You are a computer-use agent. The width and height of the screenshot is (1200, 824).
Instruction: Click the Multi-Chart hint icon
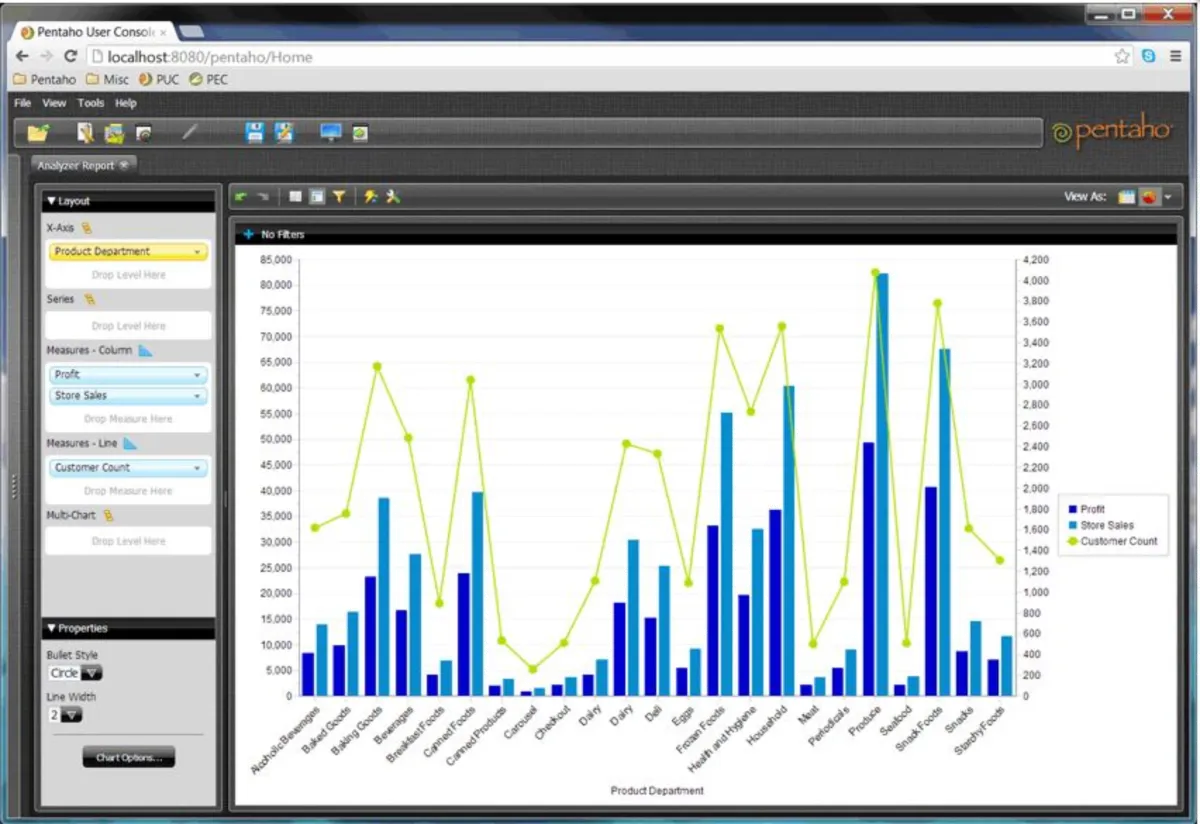(109, 515)
